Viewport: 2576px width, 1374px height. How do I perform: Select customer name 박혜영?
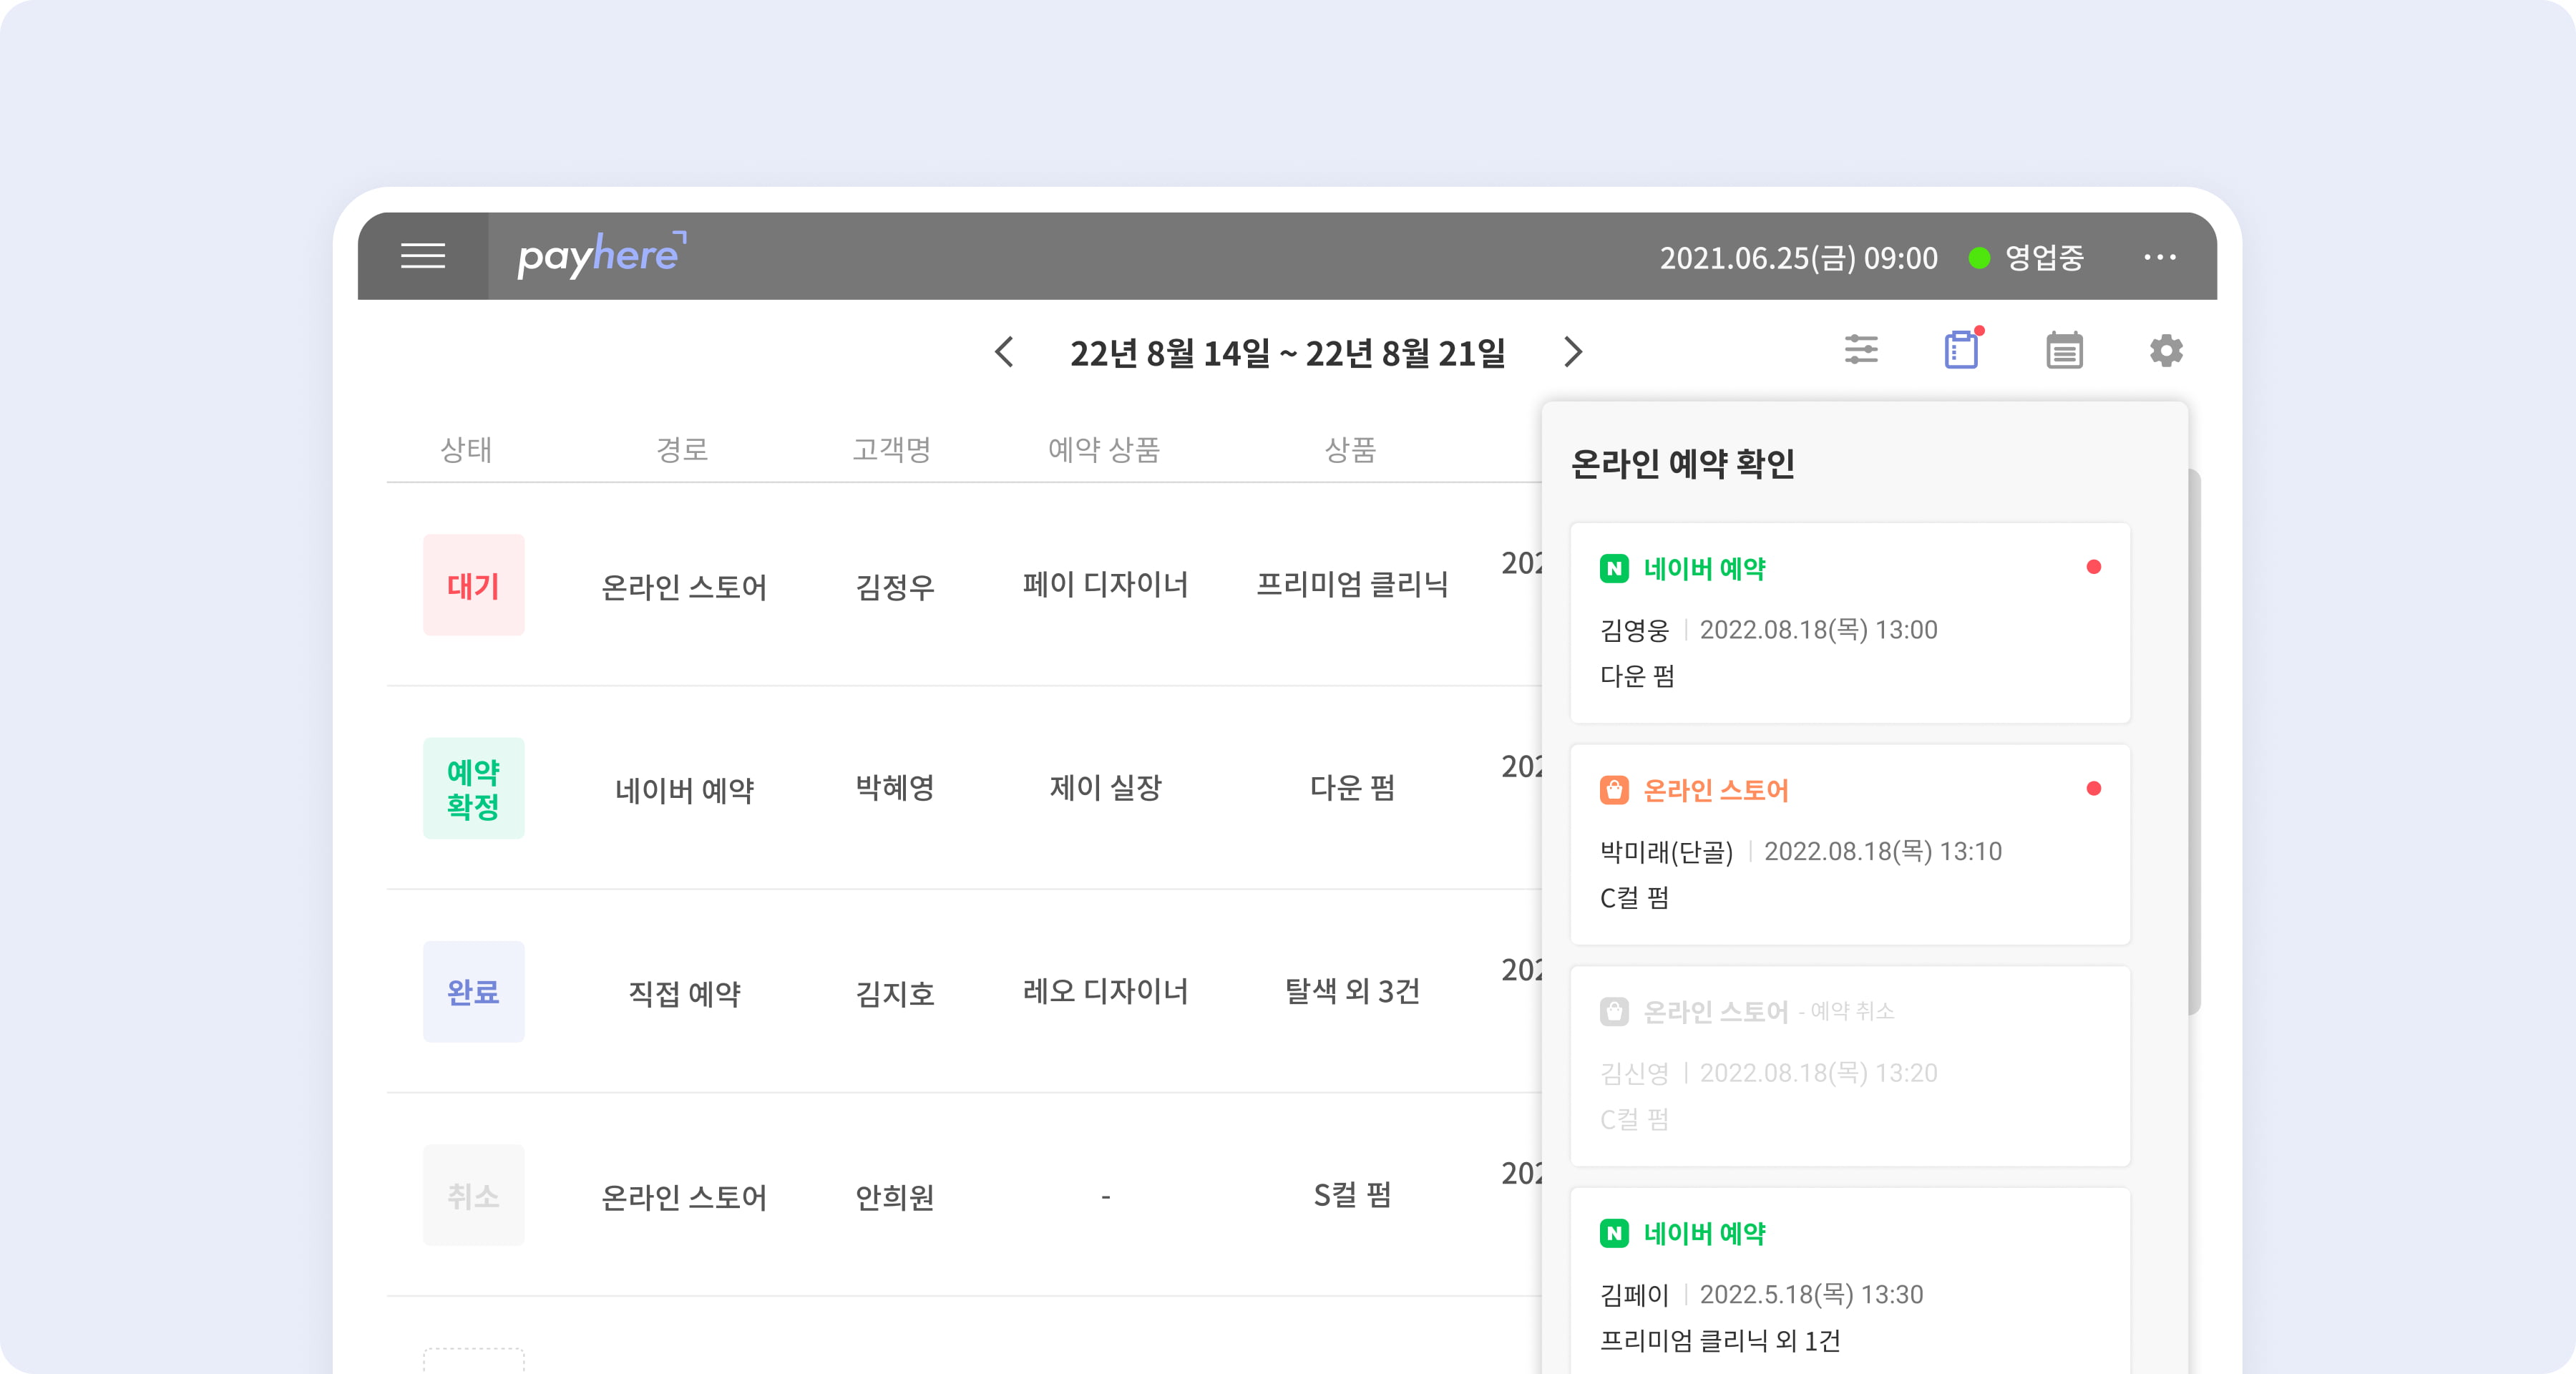tap(895, 788)
